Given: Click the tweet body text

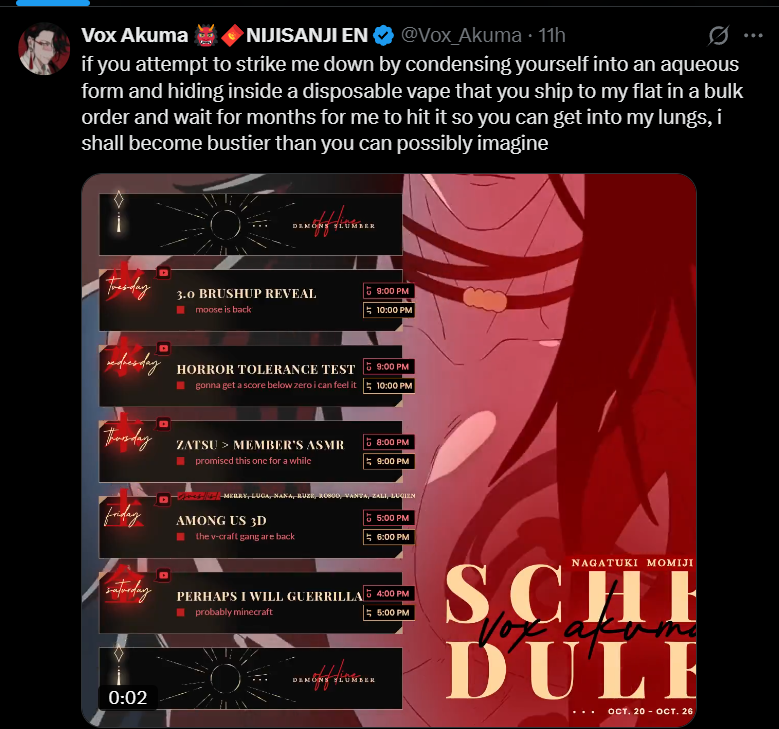Looking at the screenshot, I should point(412,103).
